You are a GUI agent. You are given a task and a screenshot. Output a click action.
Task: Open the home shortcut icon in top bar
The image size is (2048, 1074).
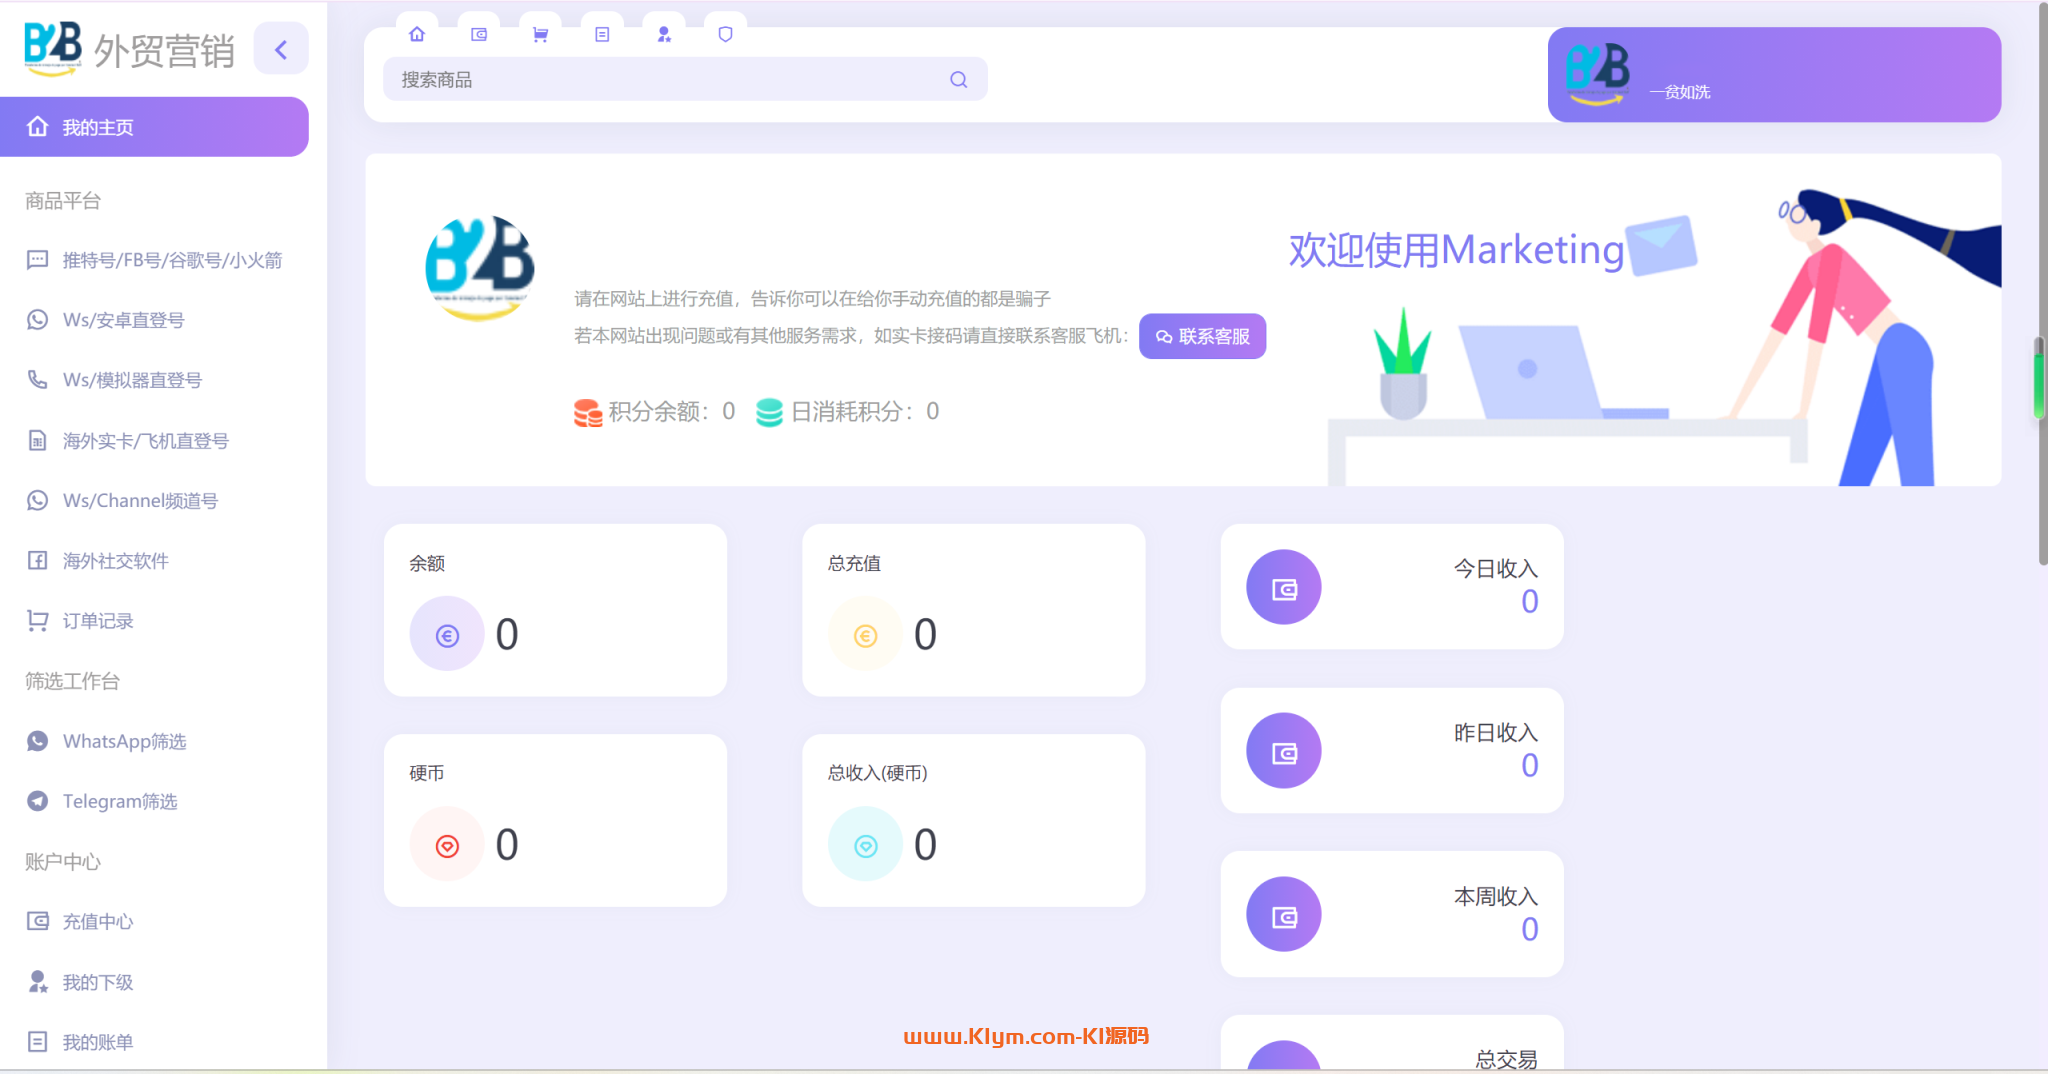pos(417,34)
